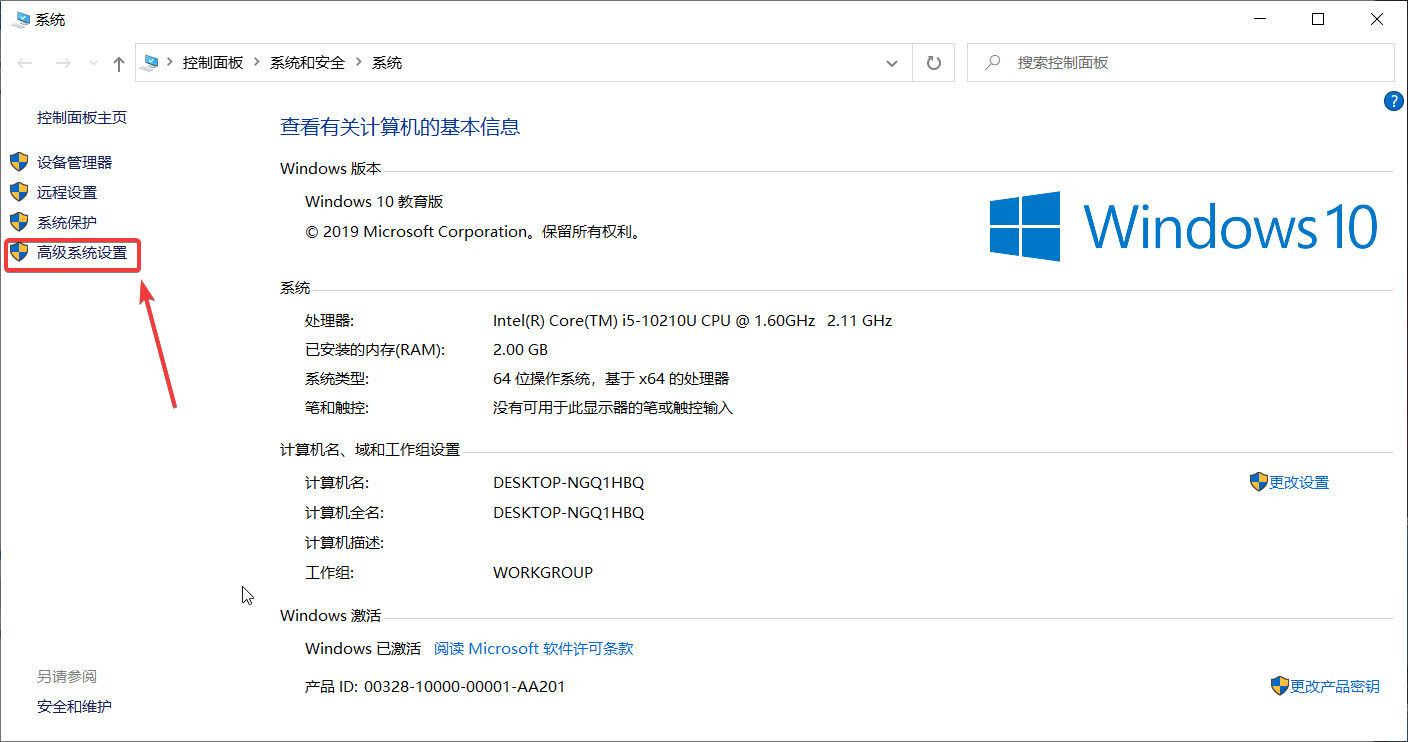Click the 搜索控制面板 search field
This screenshot has width=1408, height=742.
[1180, 63]
